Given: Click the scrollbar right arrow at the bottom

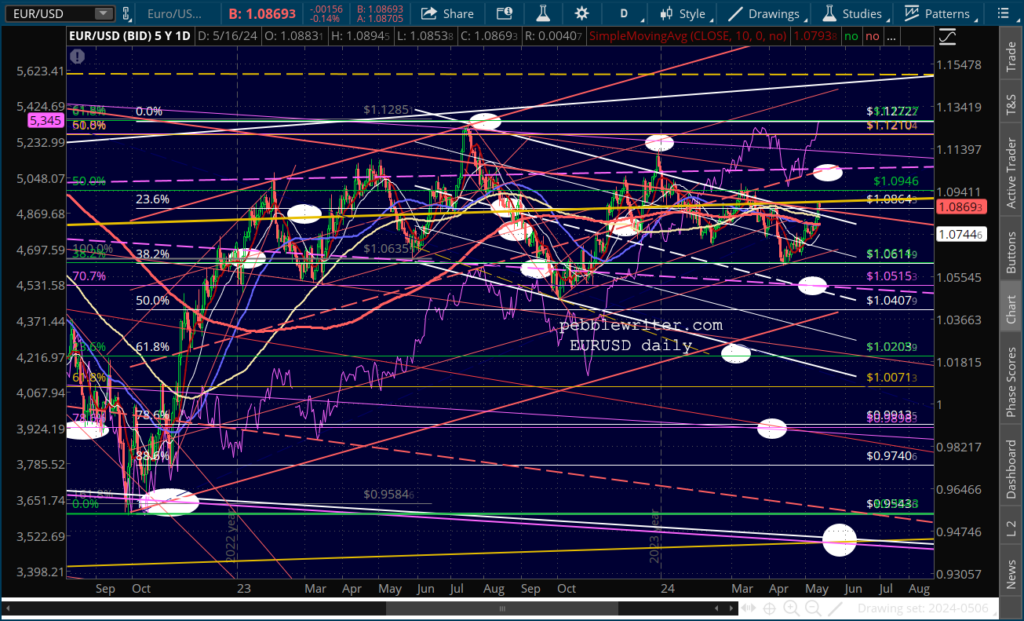Looking at the screenshot, I should click(x=731, y=609).
